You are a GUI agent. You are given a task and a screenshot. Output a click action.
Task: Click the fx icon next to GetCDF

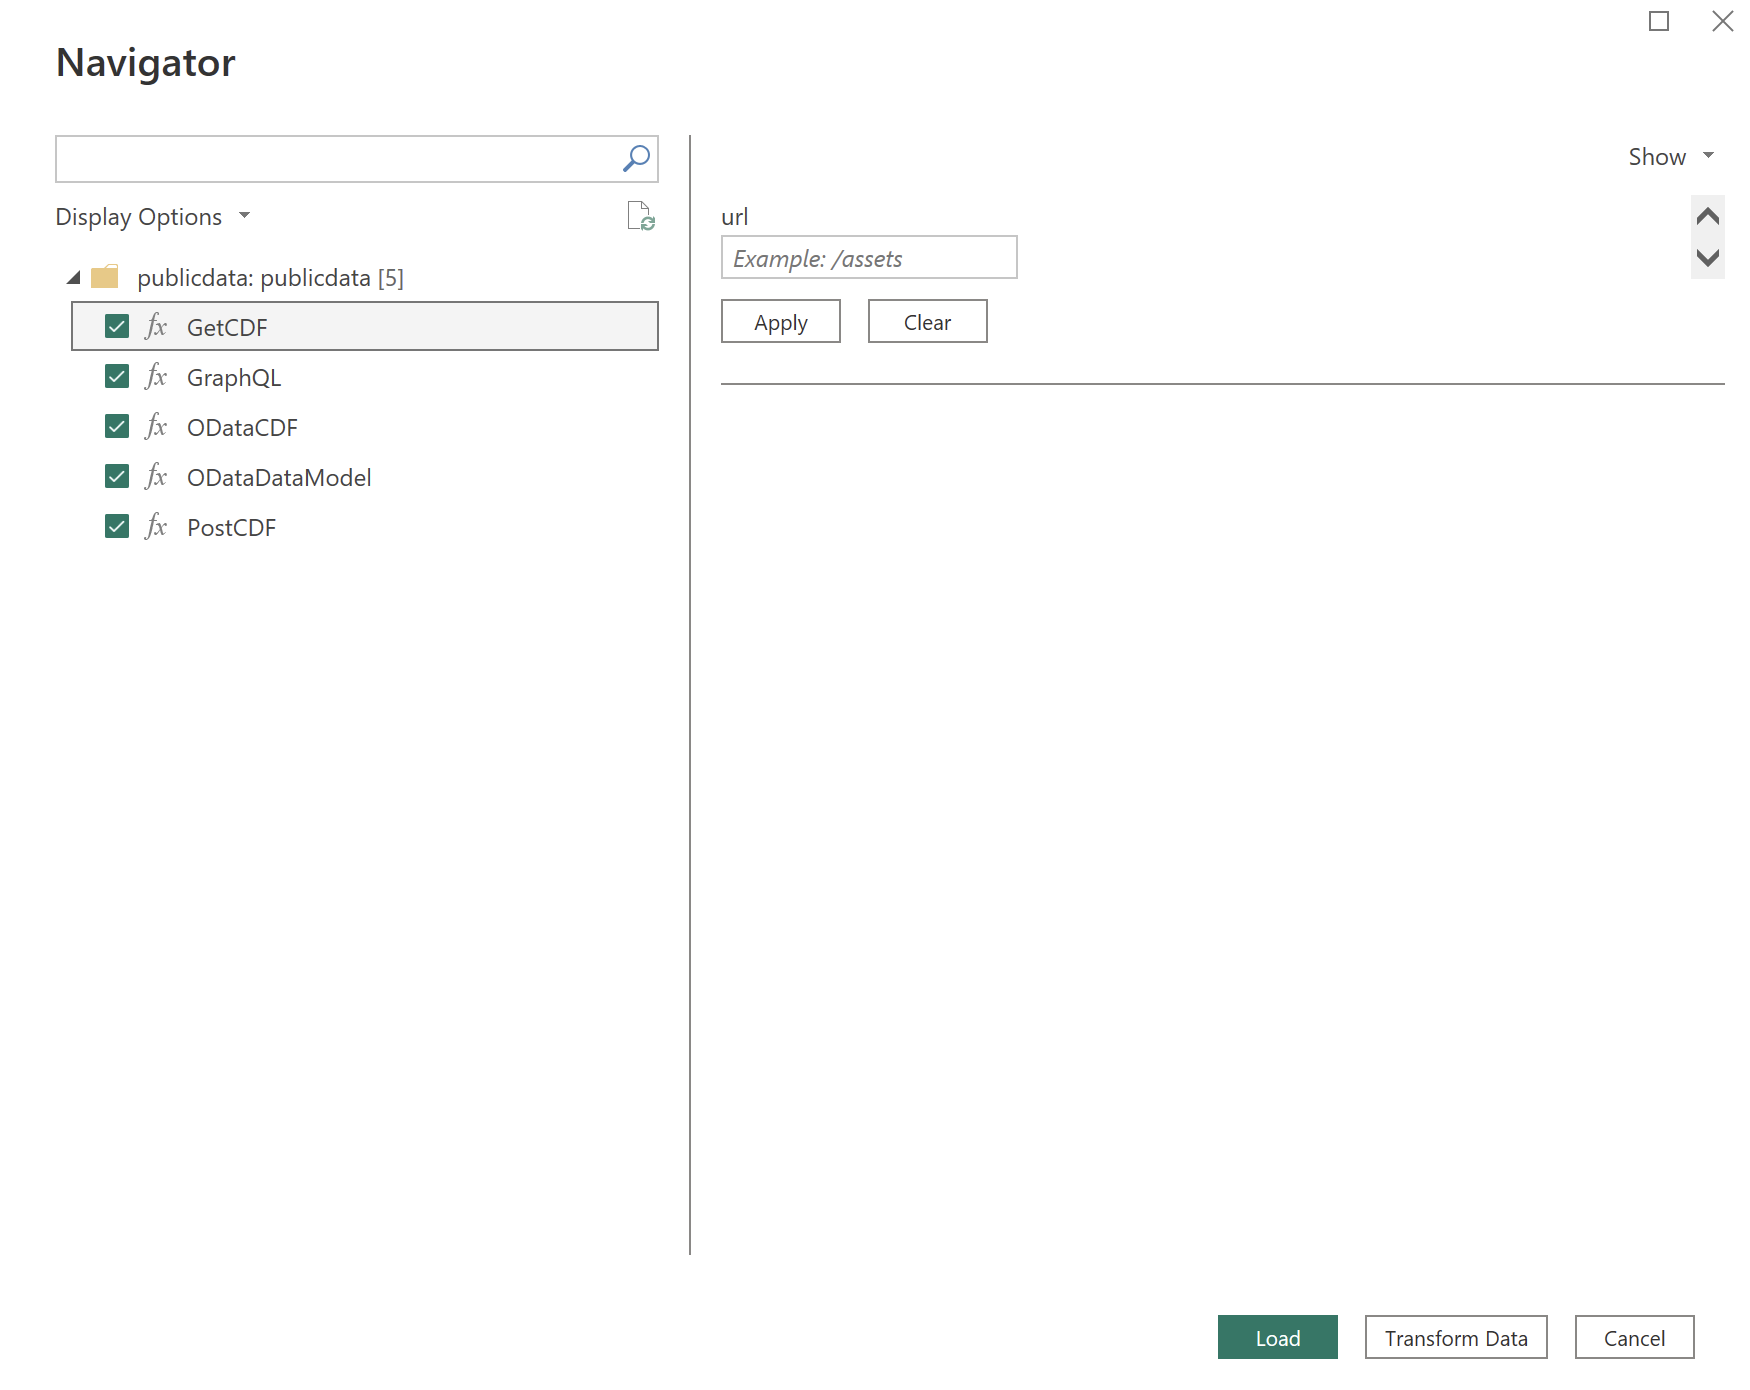click(155, 326)
